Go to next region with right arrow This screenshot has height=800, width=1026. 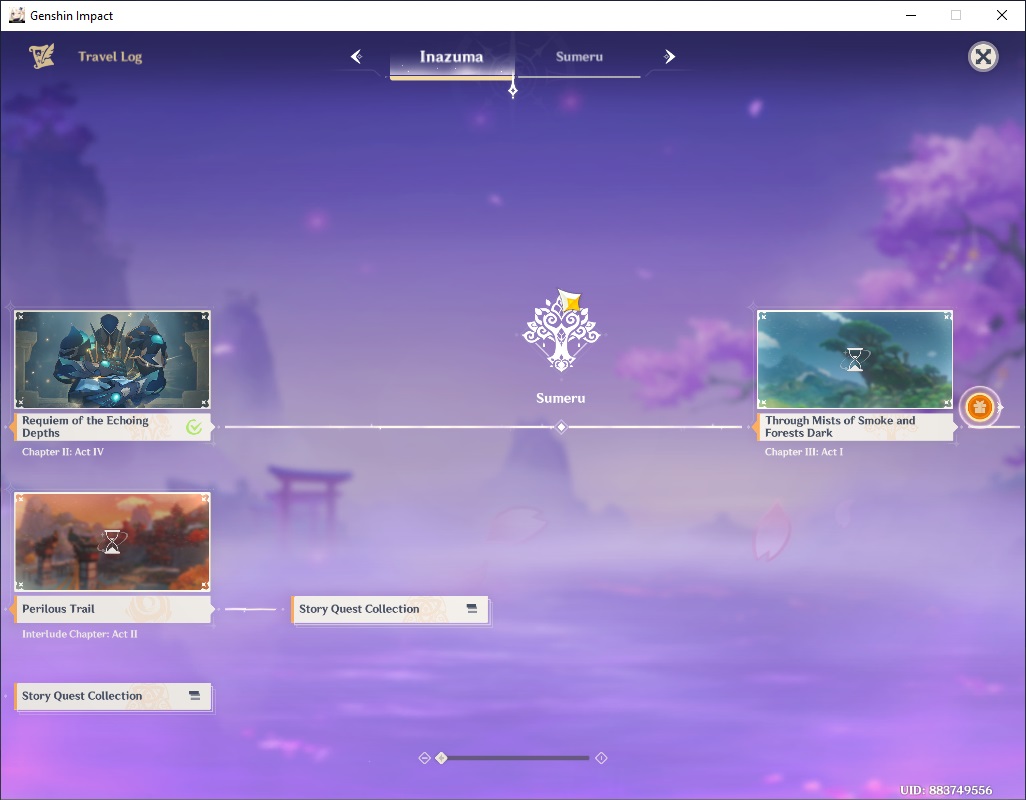669,57
